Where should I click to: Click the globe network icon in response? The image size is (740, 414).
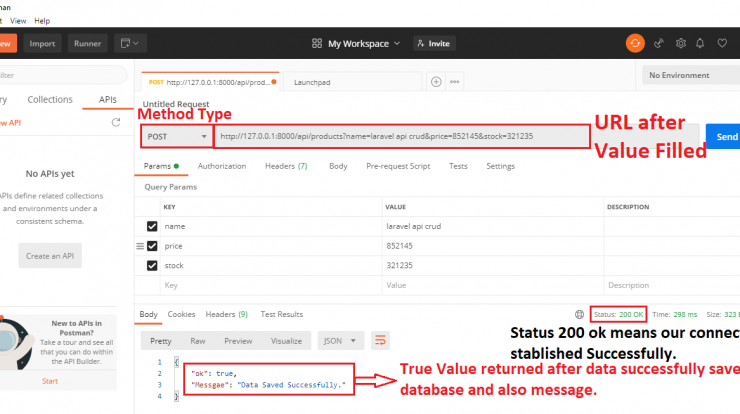(x=579, y=314)
